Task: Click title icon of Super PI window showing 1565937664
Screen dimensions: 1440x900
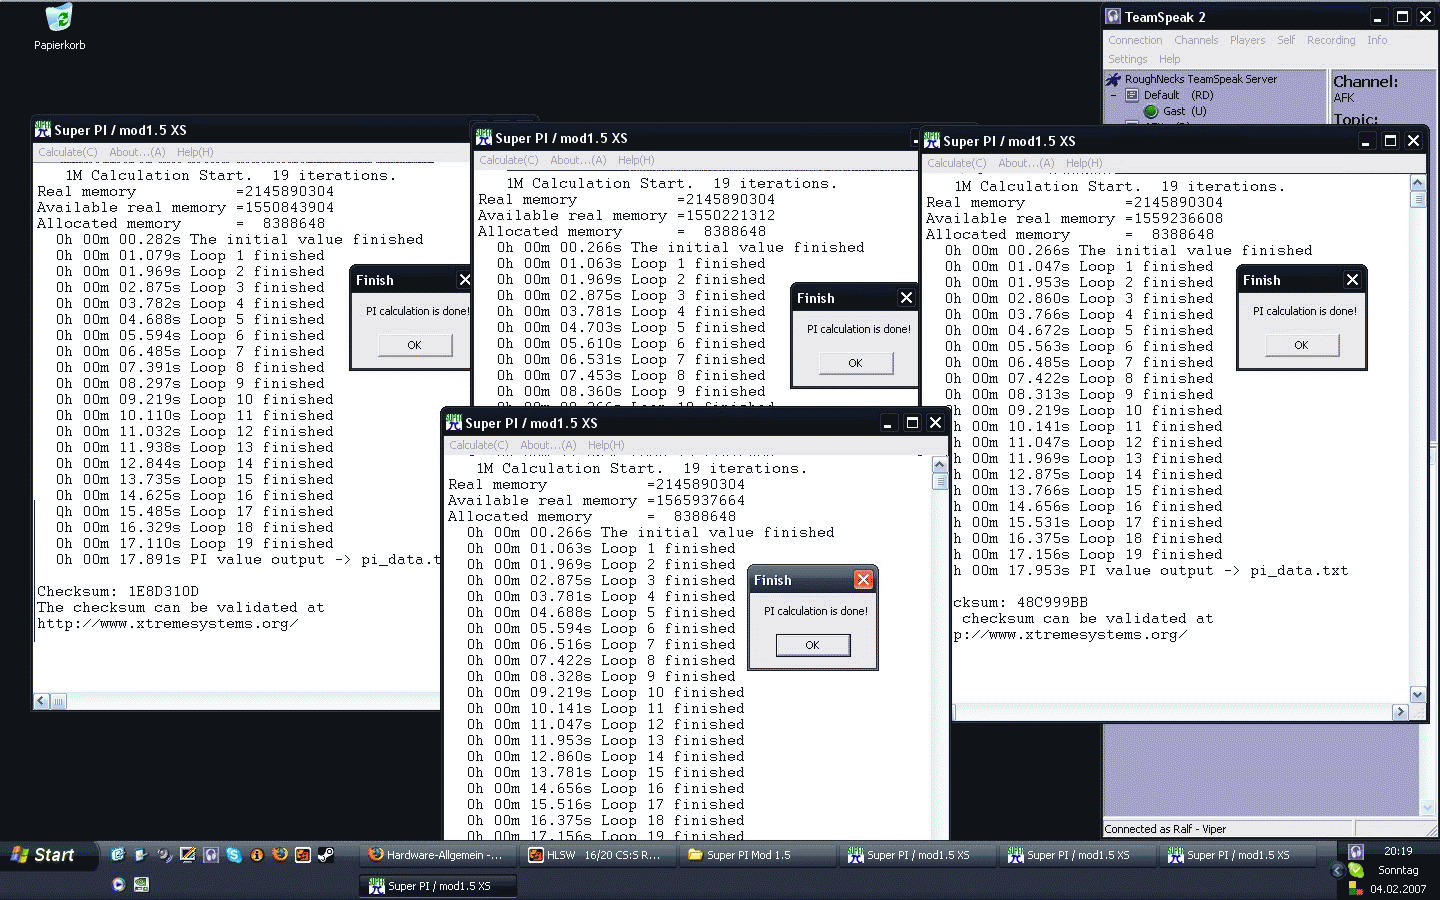Action: (453, 422)
